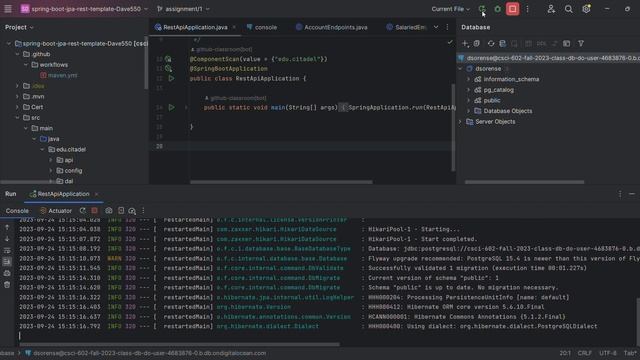The width and height of the screenshot is (640, 360).
Task: Open IDE settings gear
Action: click(x=586, y=9)
